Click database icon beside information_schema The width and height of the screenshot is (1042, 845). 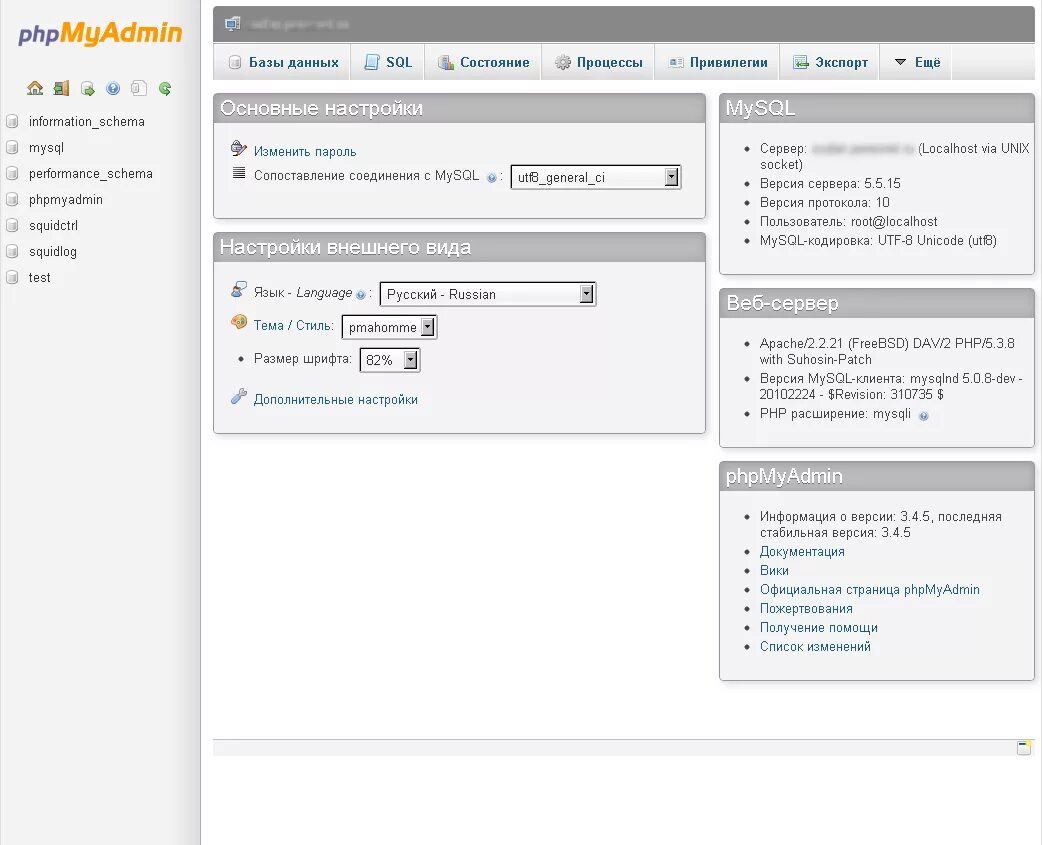pos(12,122)
